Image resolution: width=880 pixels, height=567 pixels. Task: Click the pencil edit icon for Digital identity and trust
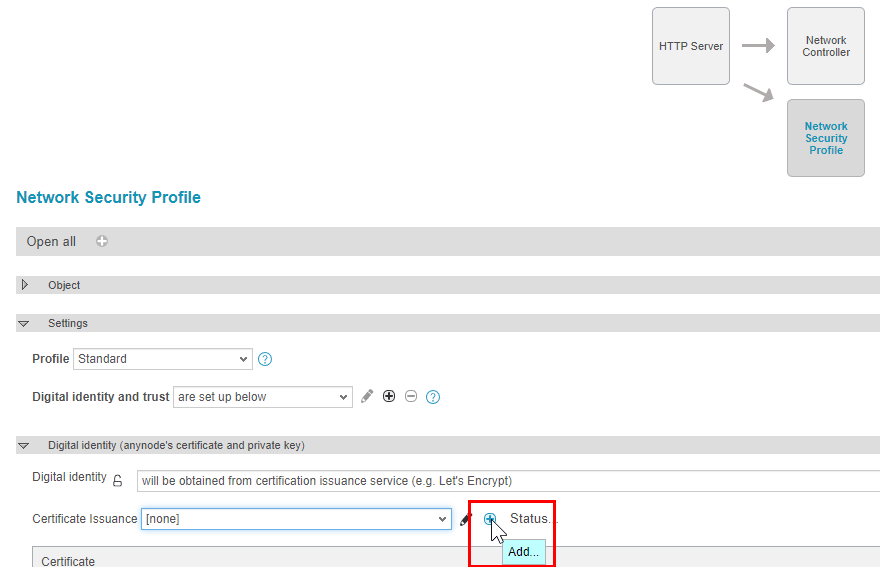pos(367,397)
